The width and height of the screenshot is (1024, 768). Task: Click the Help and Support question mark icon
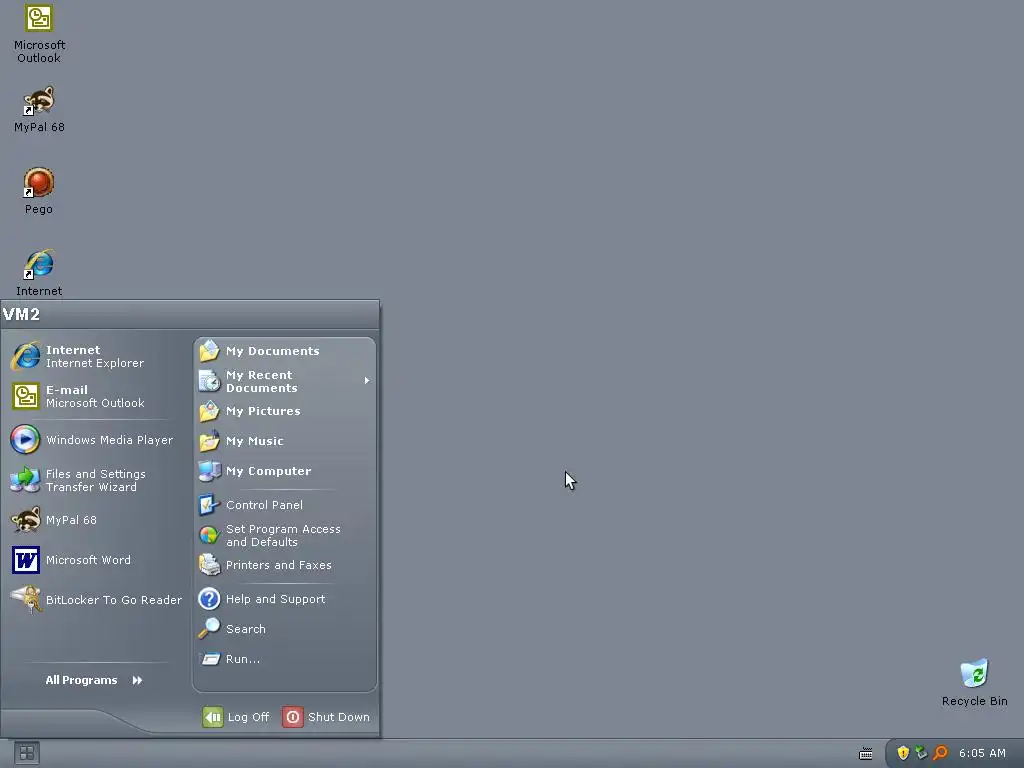coord(209,599)
